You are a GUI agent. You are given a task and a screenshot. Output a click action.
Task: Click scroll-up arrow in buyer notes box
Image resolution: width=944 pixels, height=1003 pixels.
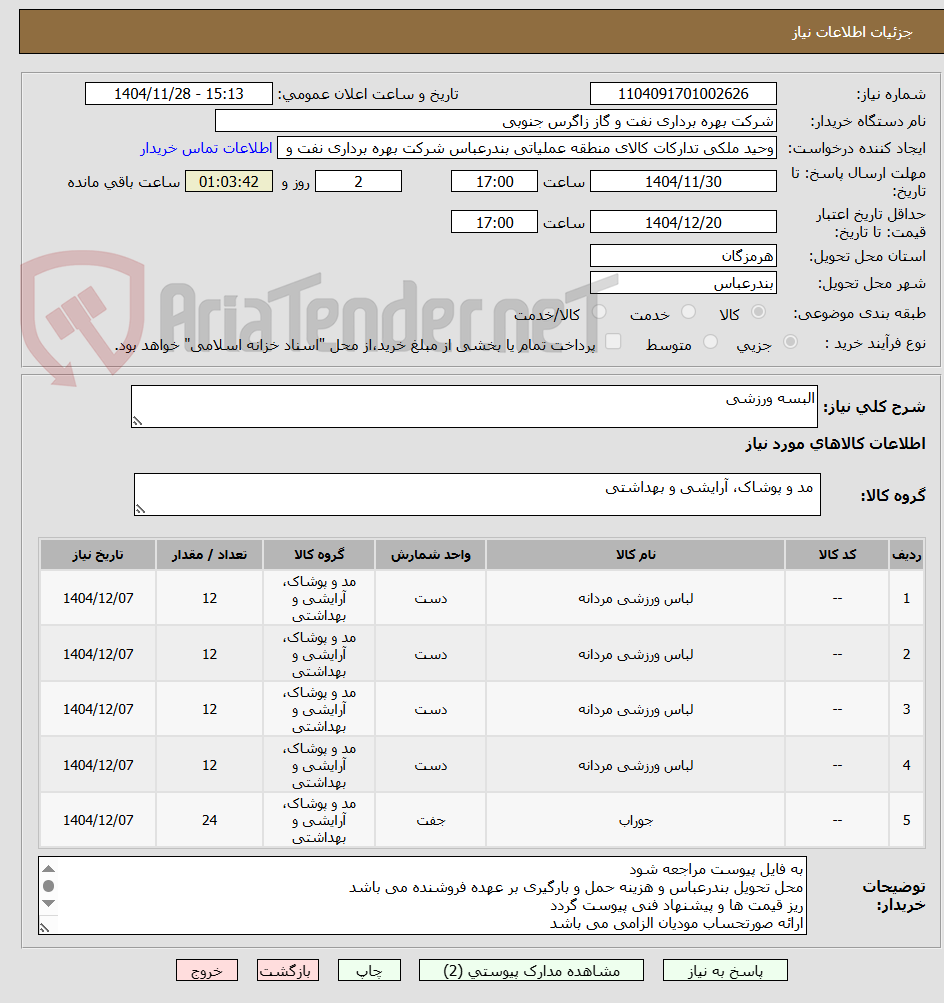[49, 869]
